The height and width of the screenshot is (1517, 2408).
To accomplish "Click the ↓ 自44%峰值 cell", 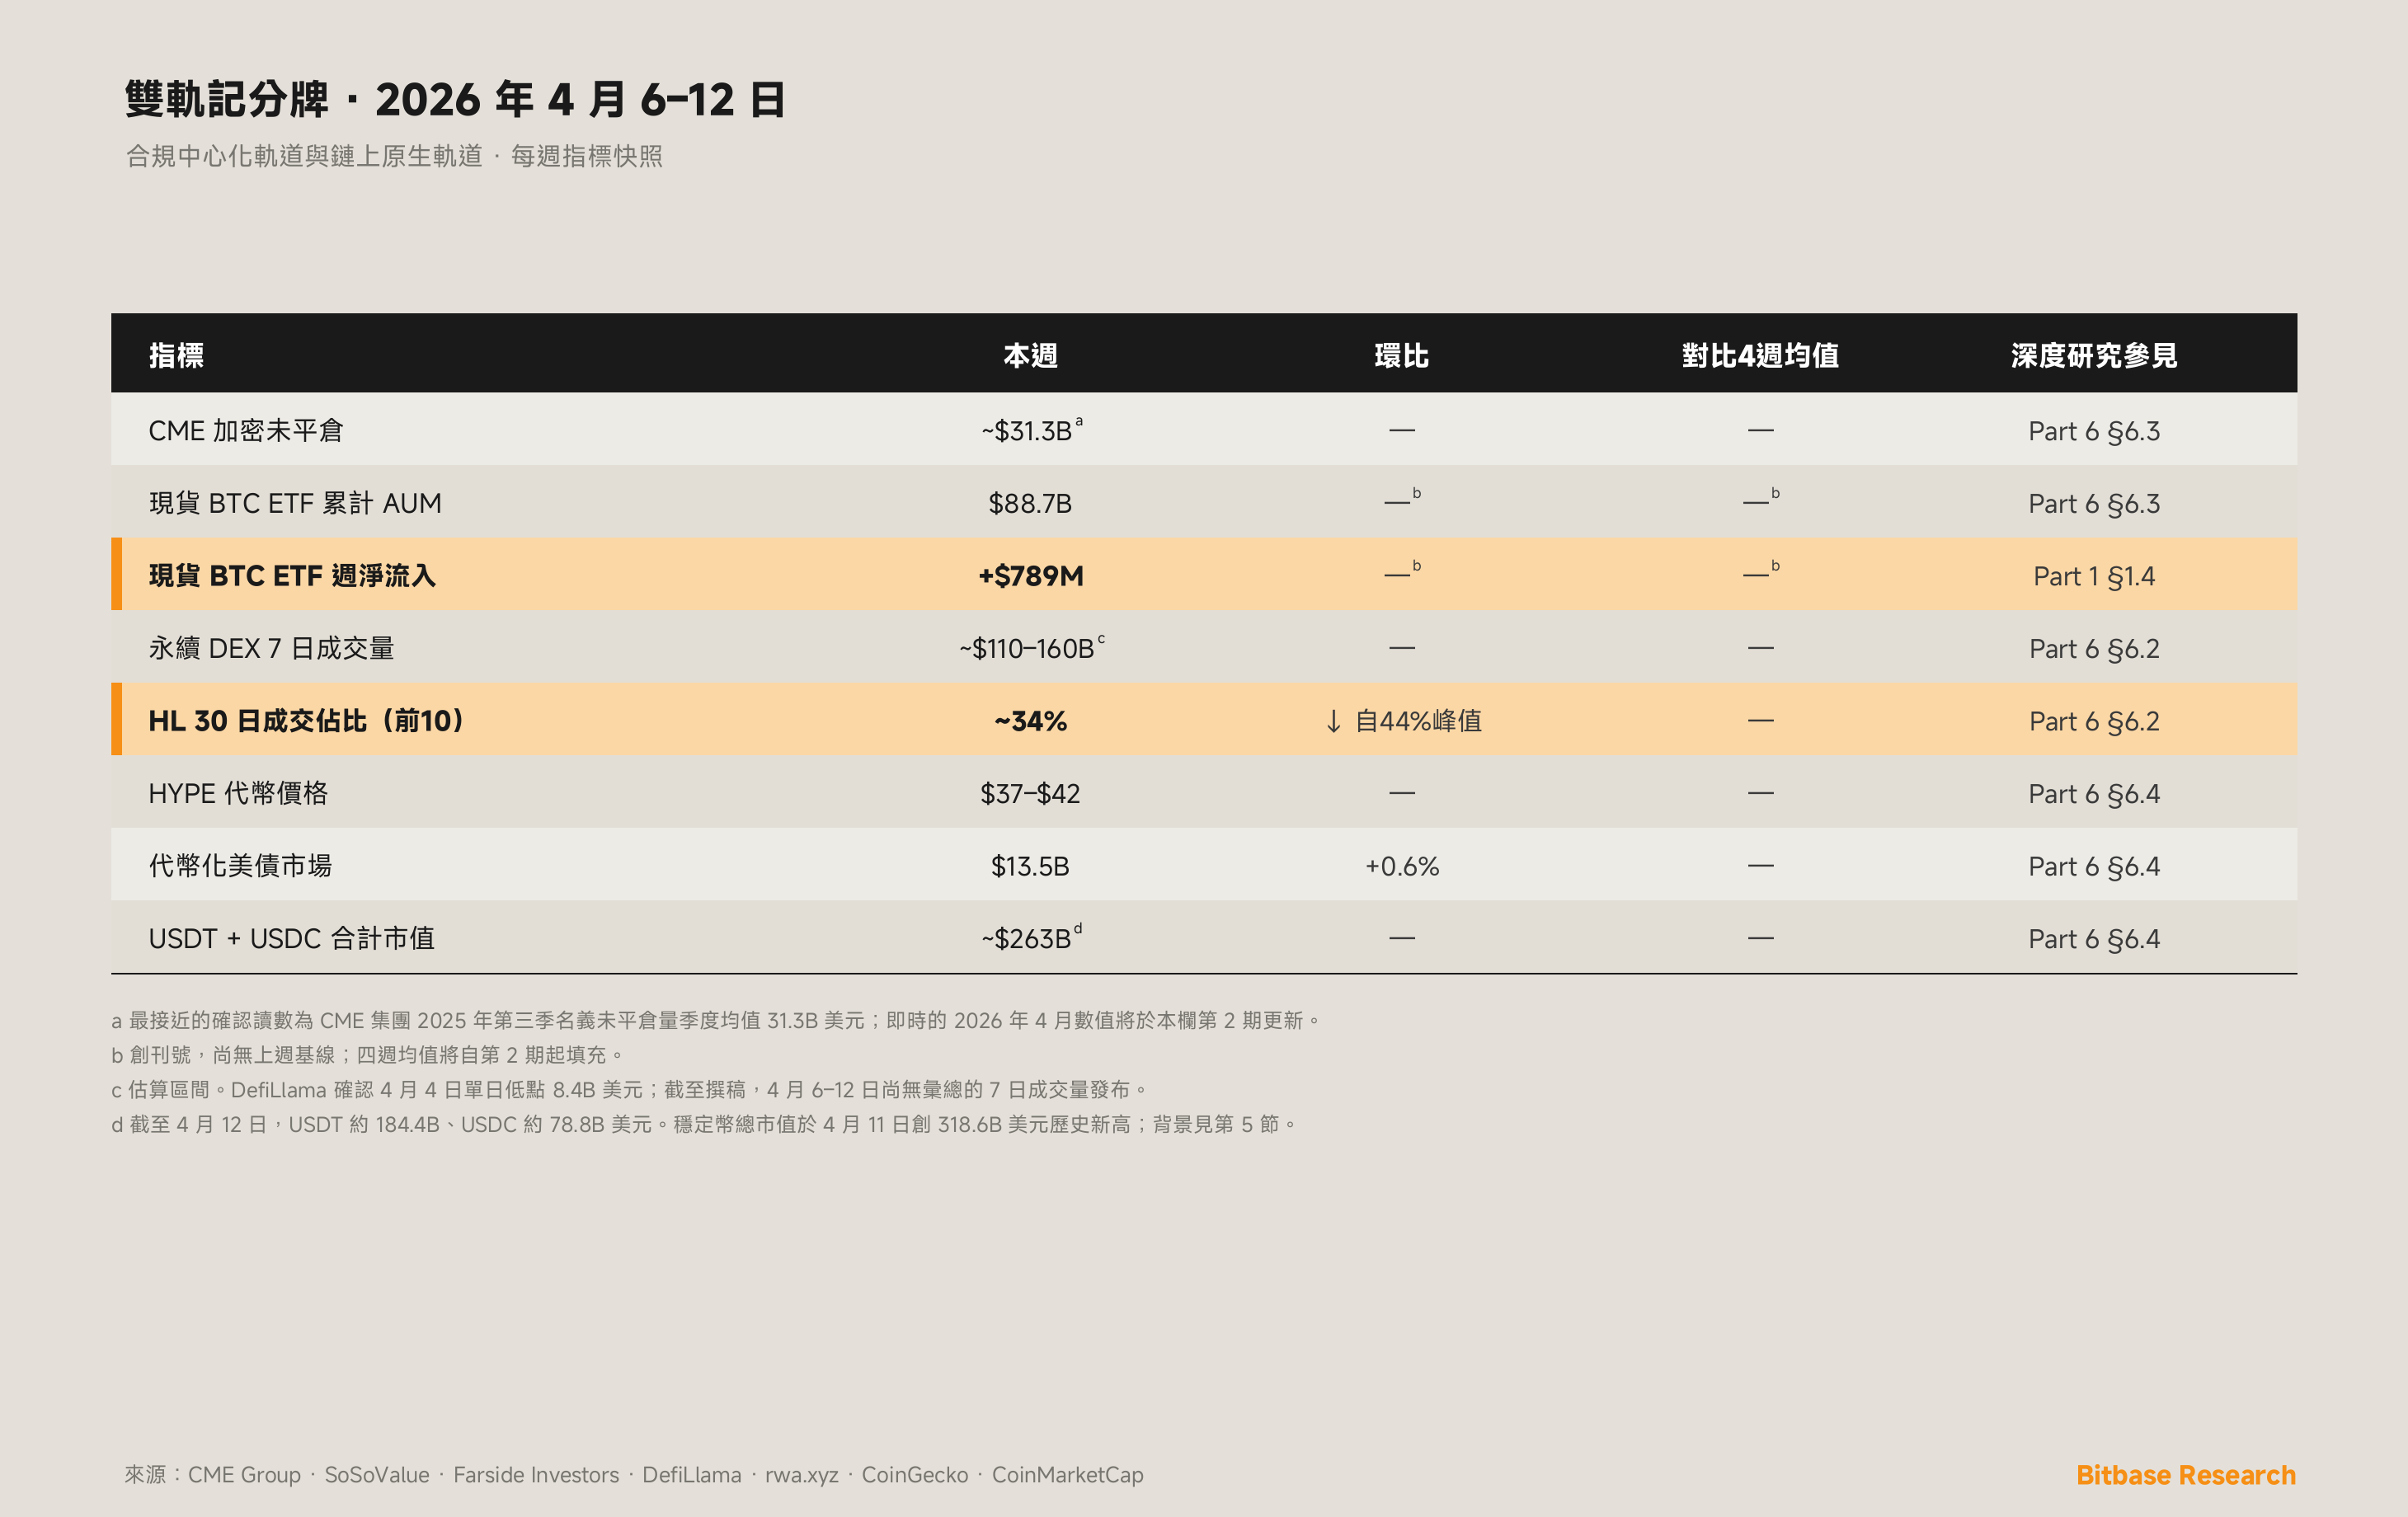I will (x=1402, y=721).
